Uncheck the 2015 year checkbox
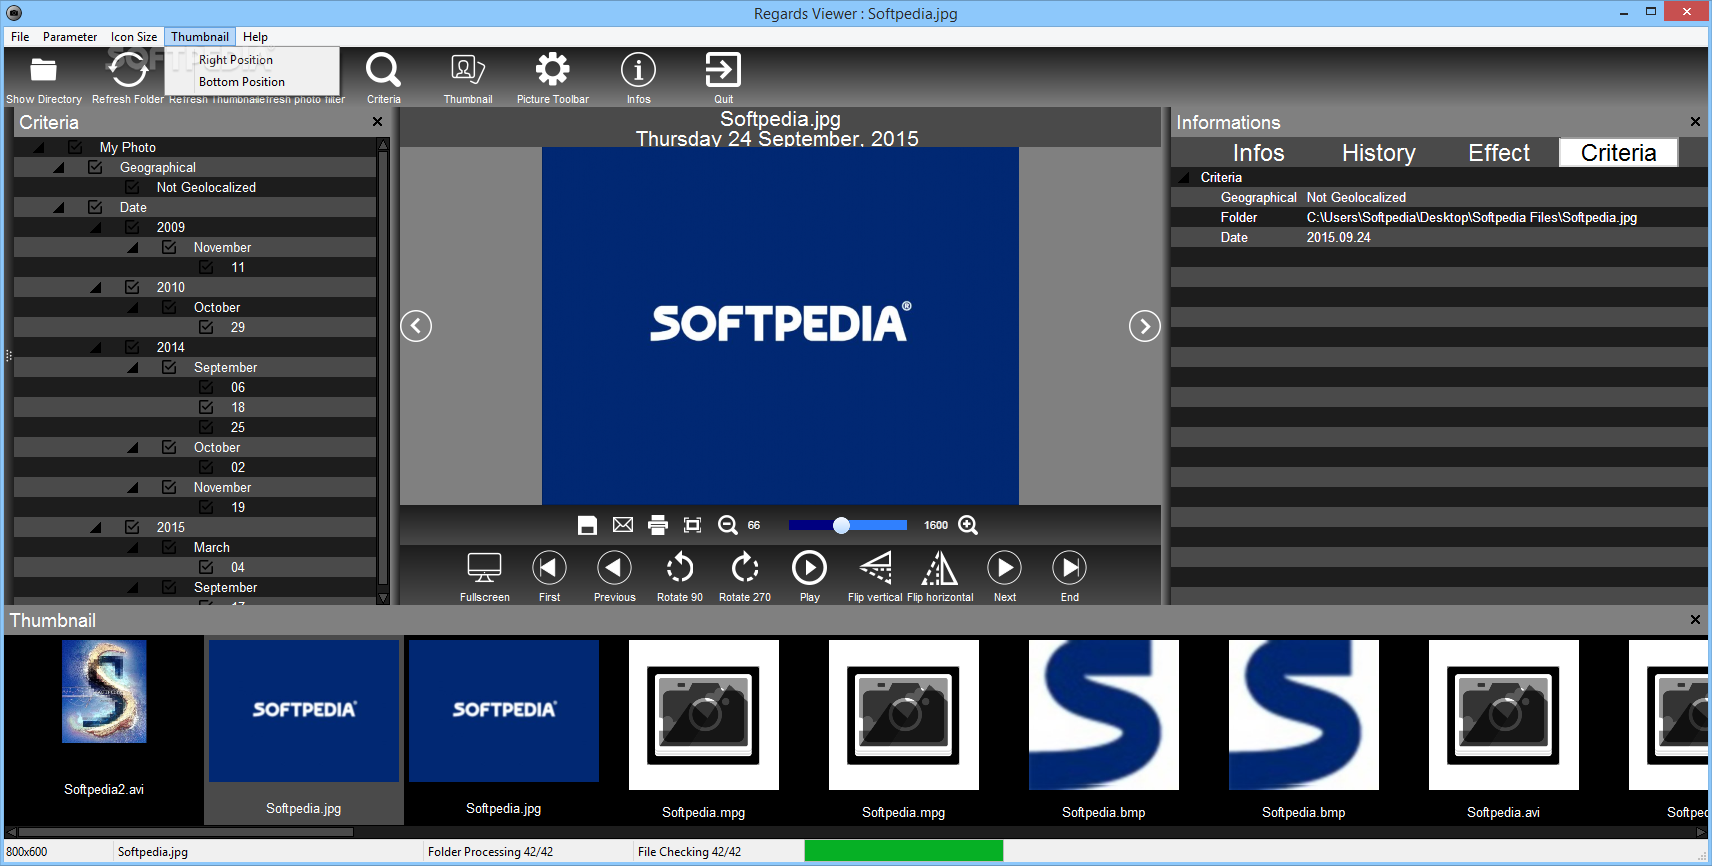 [132, 527]
